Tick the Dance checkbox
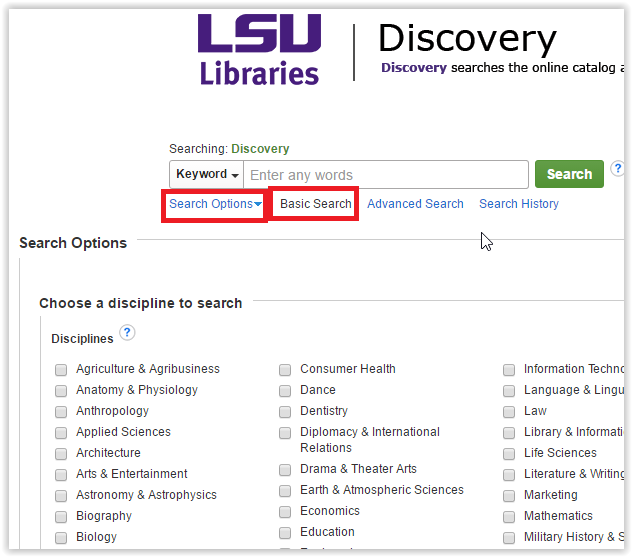Screen dimensions: 632x557 point(285,391)
